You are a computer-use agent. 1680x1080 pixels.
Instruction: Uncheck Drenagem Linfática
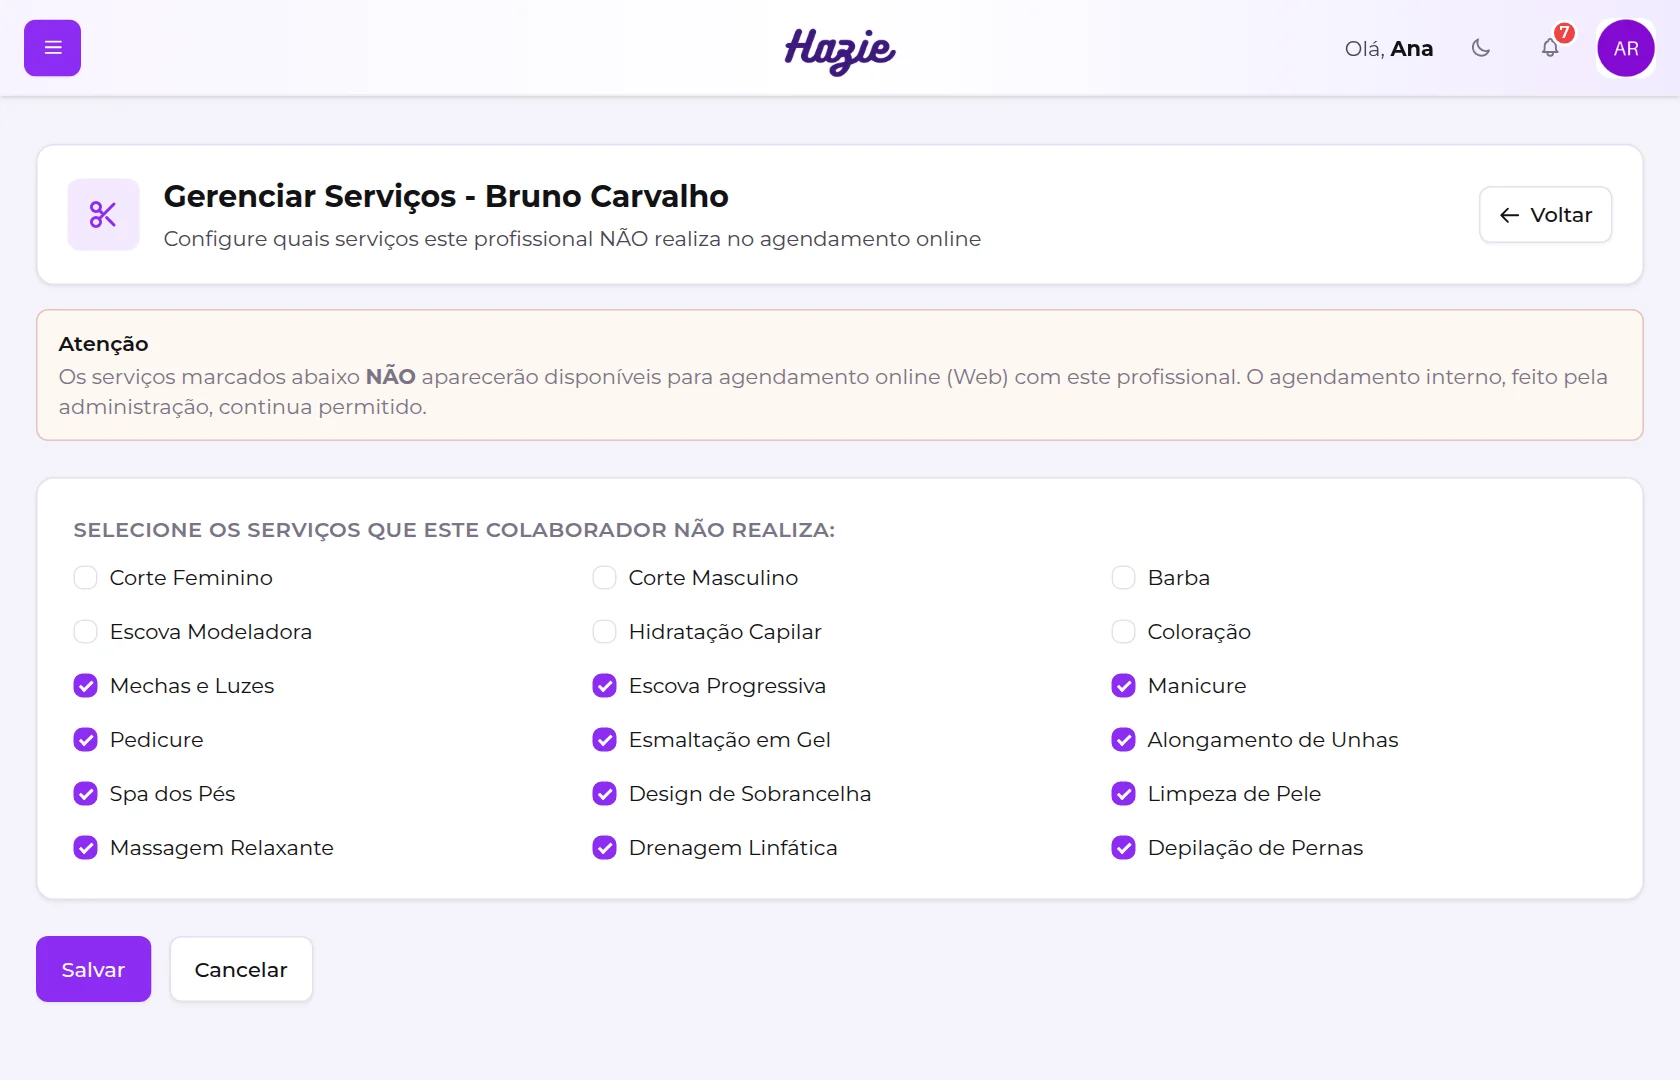coord(605,848)
